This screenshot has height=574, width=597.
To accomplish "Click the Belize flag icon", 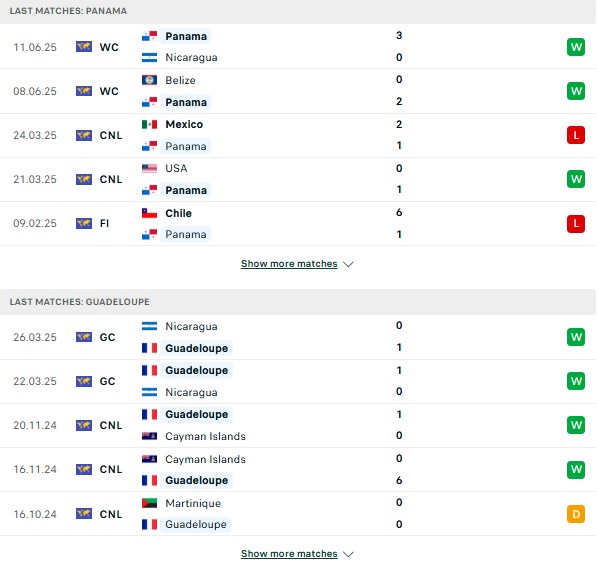I will tap(149, 80).
